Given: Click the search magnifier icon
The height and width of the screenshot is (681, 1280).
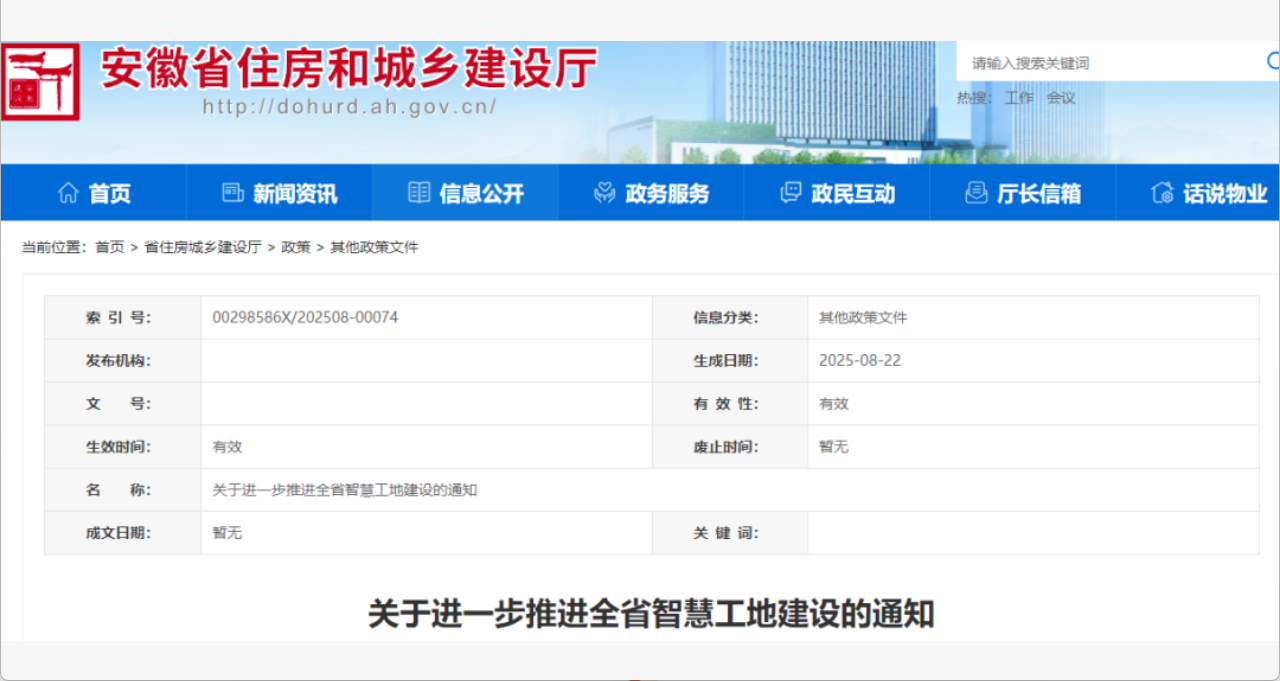Looking at the screenshot, I should click(x=1272, y=62).
